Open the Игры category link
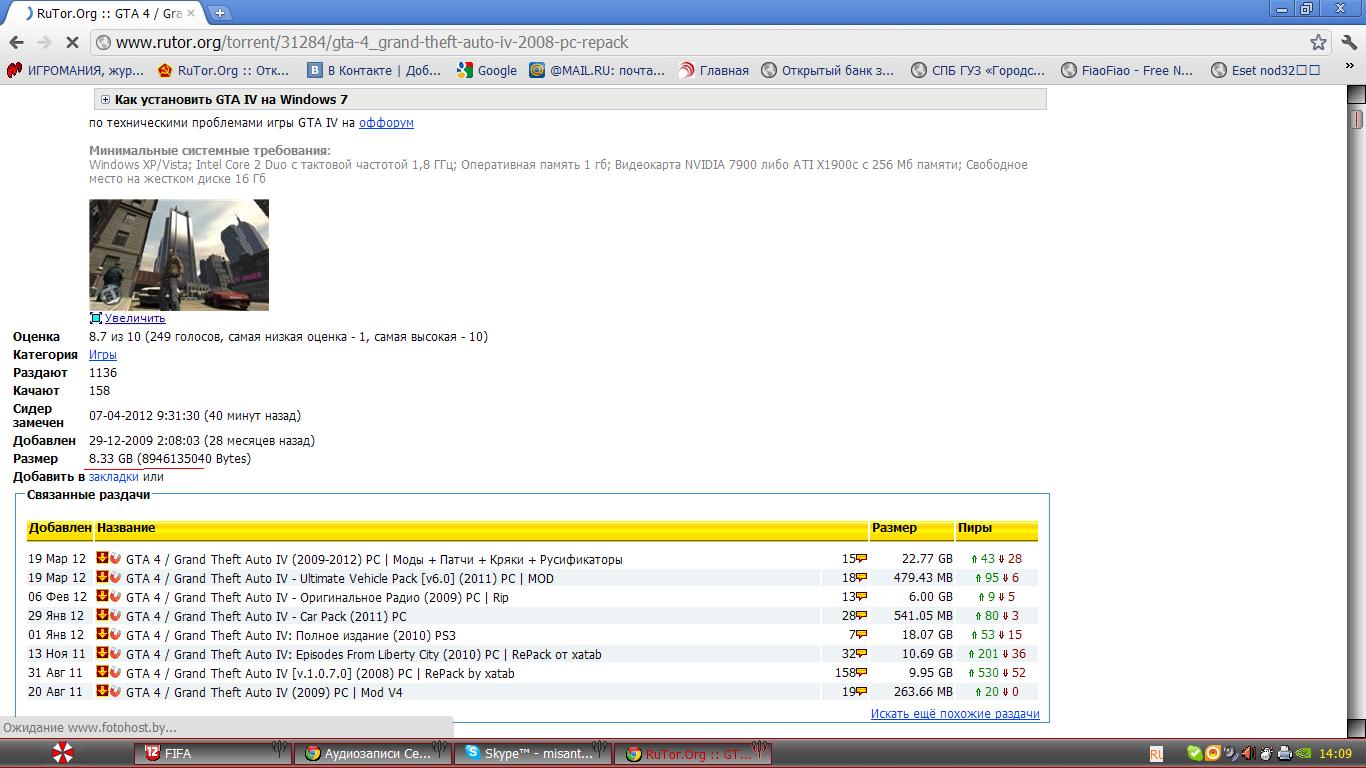Screen dimensions: 1366x768 [103, 354]
